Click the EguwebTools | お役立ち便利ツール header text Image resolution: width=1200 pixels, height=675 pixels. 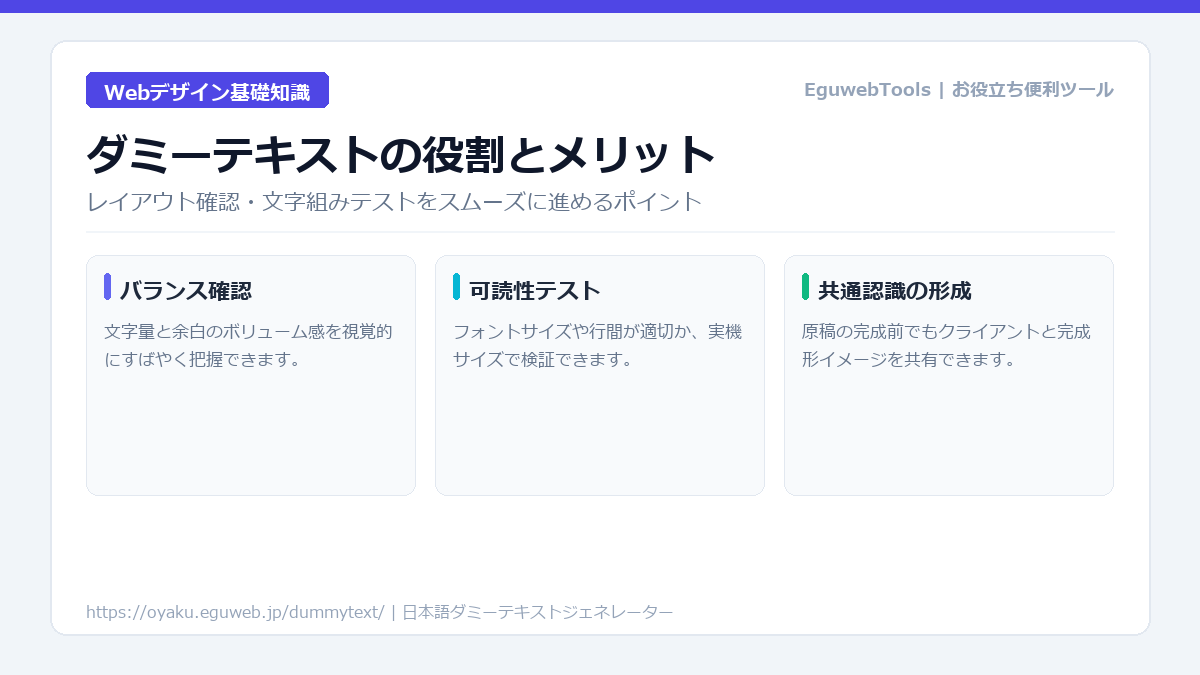(x=958, y=90)
